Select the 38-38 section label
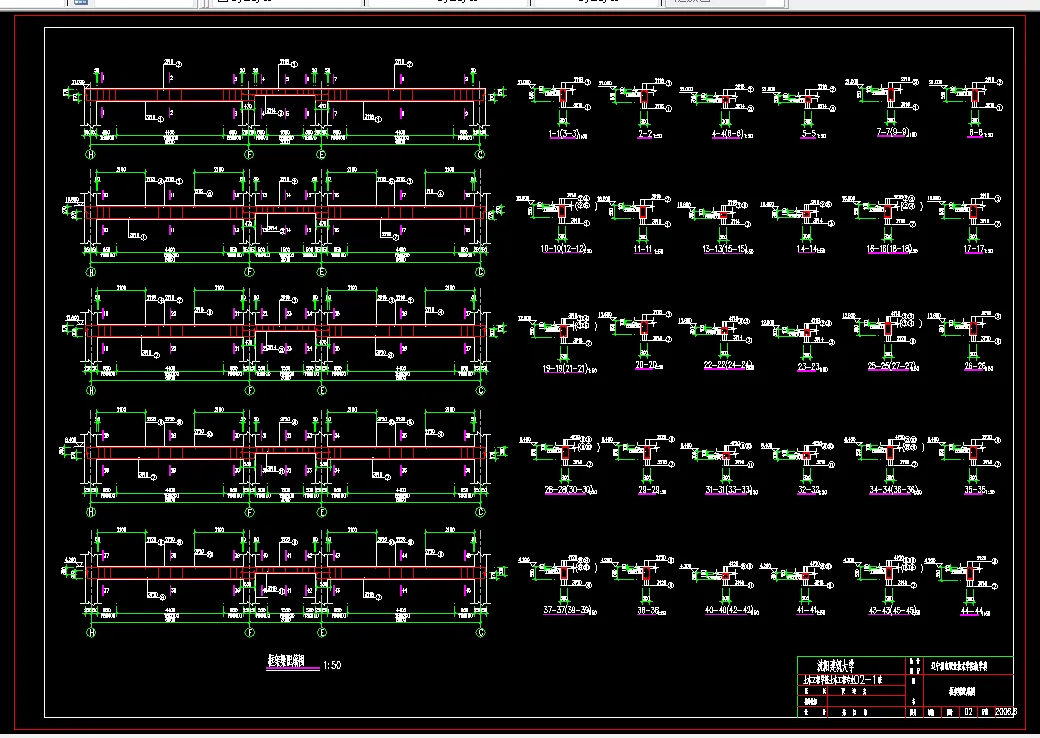The image size is (1040, 738). click(648, 610)
